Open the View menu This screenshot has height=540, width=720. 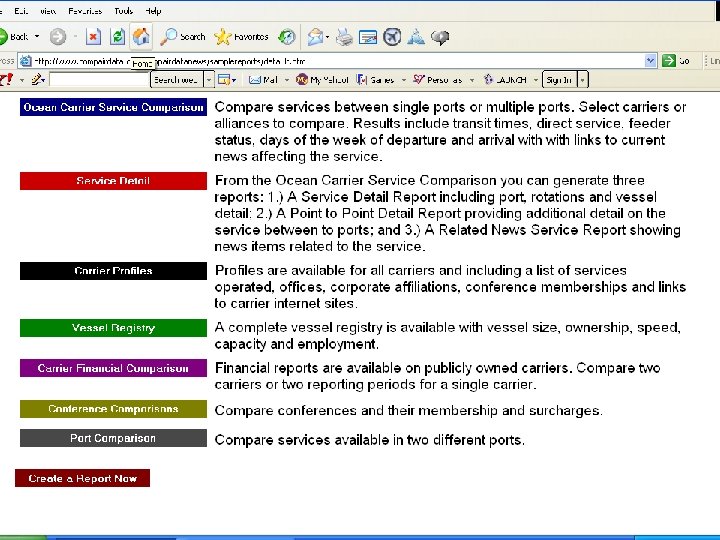pos(48,11)
